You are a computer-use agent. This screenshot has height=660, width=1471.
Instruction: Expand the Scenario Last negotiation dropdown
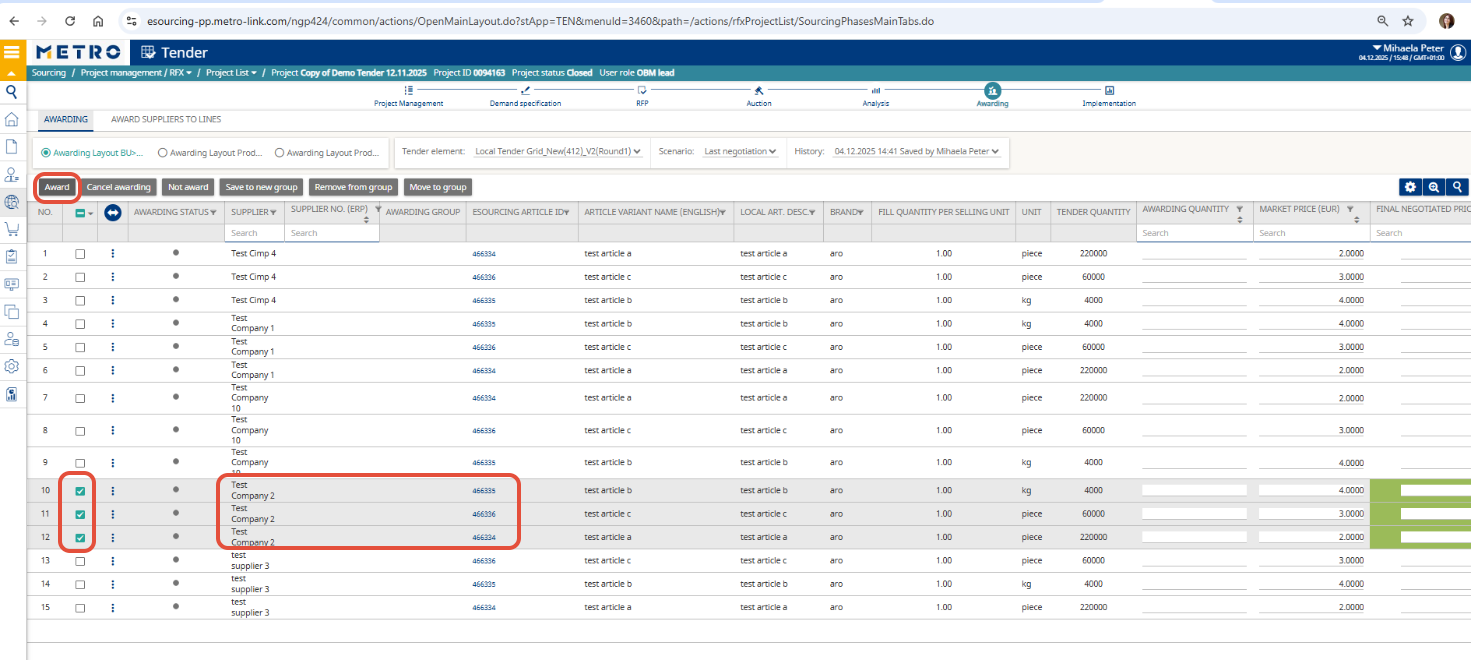pos(740,152)
